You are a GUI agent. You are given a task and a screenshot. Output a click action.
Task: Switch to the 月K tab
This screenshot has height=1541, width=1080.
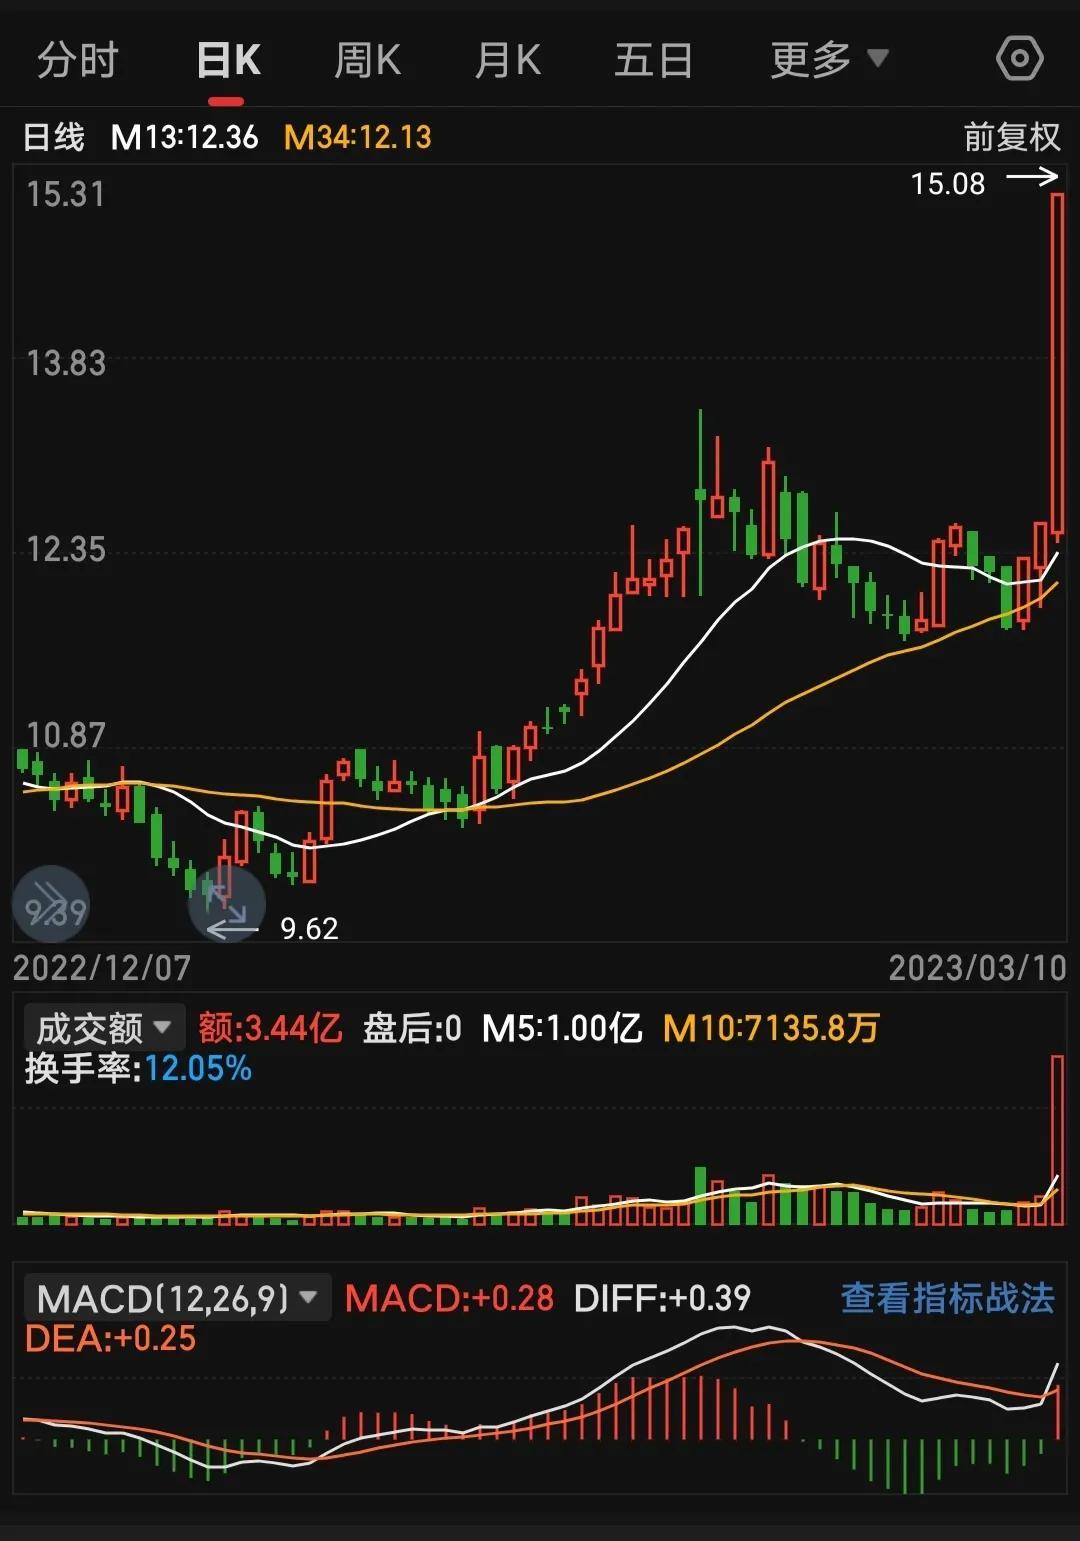[x=508, y=60]
